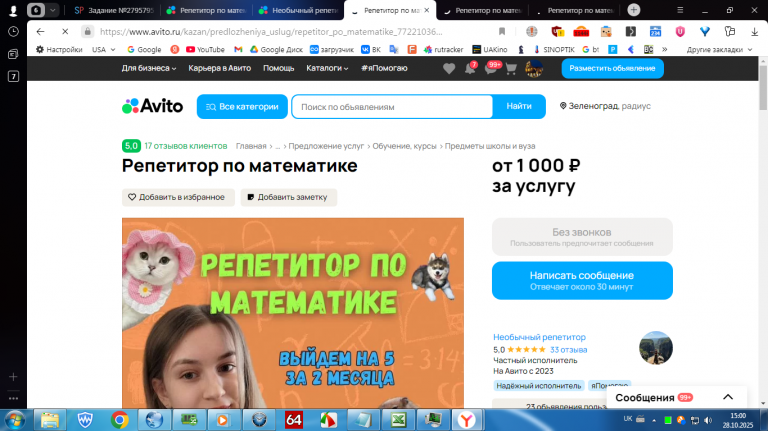Click the Обучение, курсы breadcrumb

[404, 146]
